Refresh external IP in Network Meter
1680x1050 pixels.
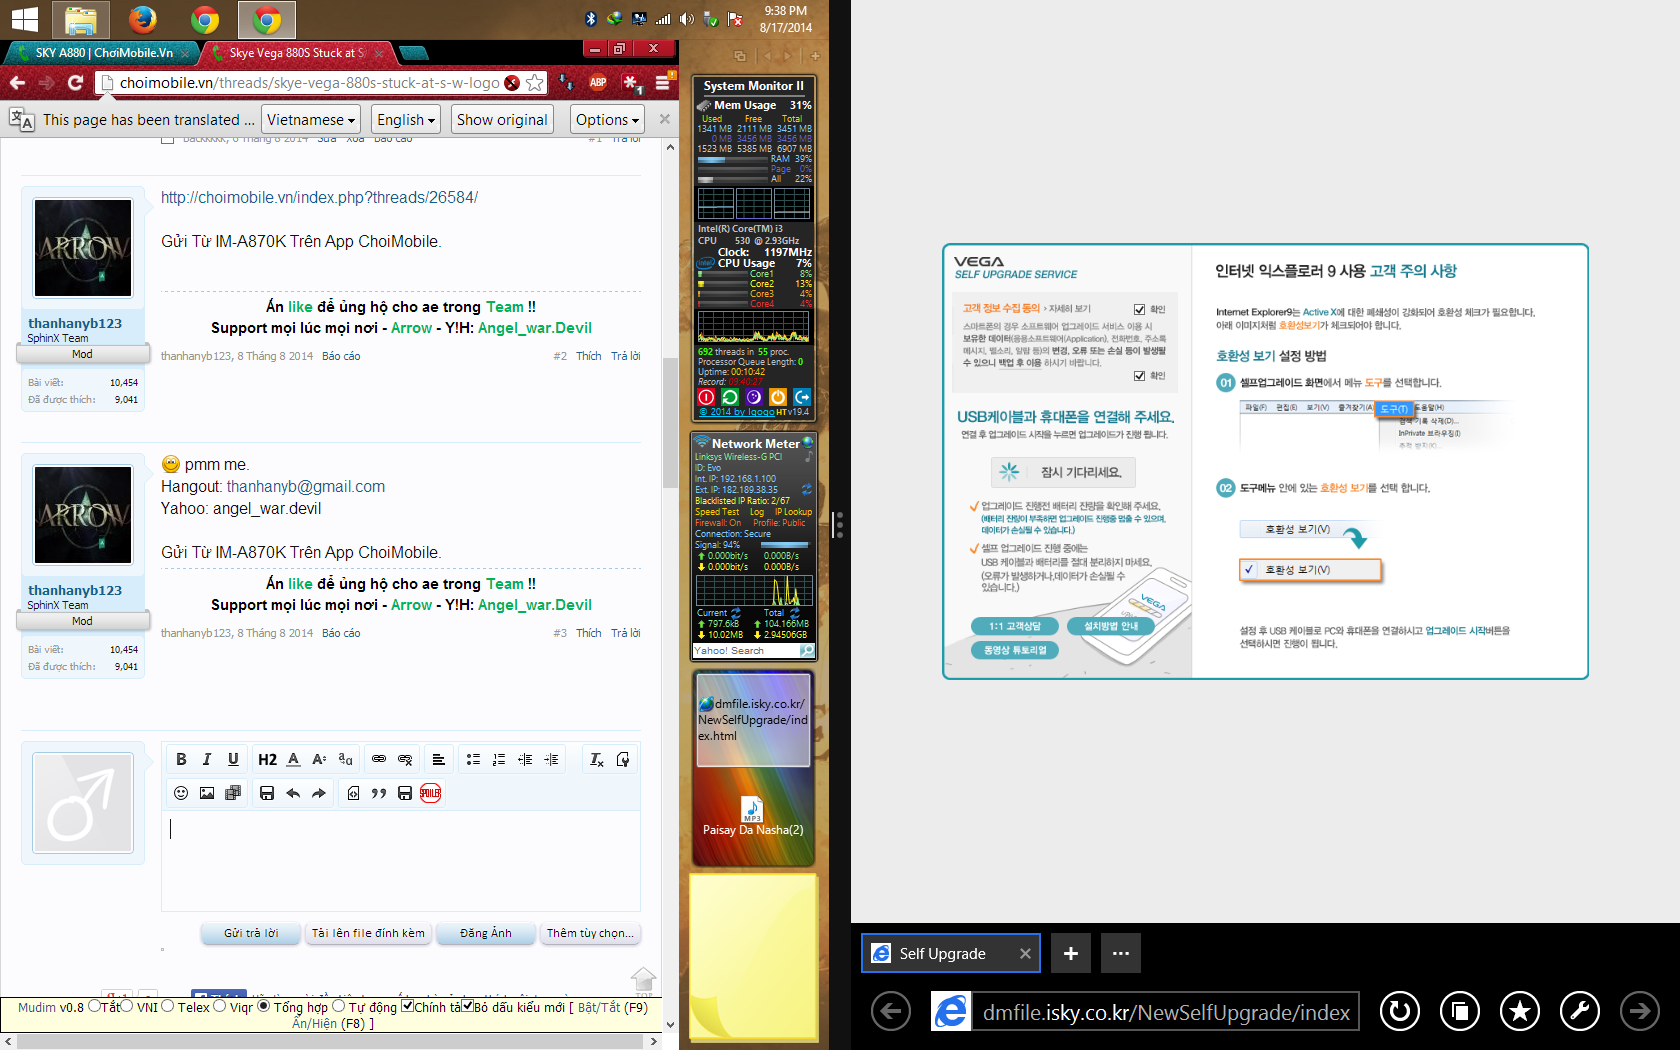(x=807, y=490)
